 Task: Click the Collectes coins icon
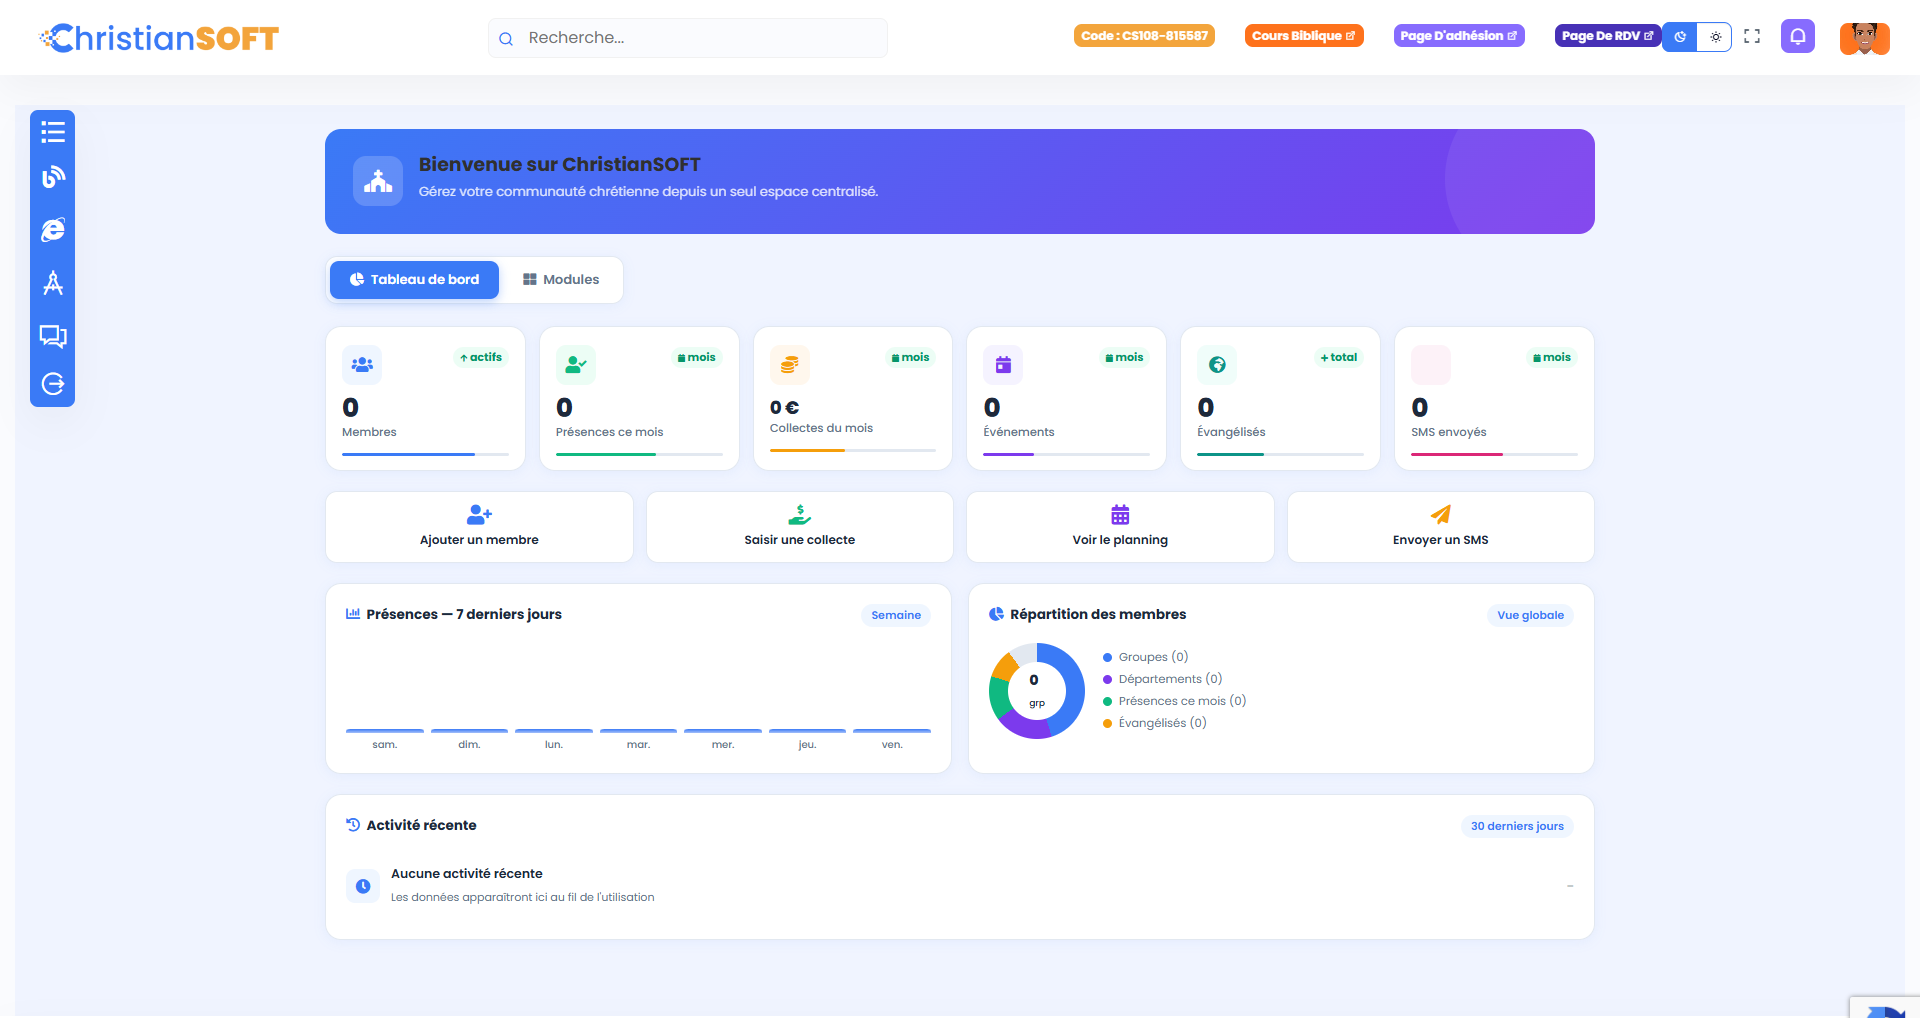790,365
